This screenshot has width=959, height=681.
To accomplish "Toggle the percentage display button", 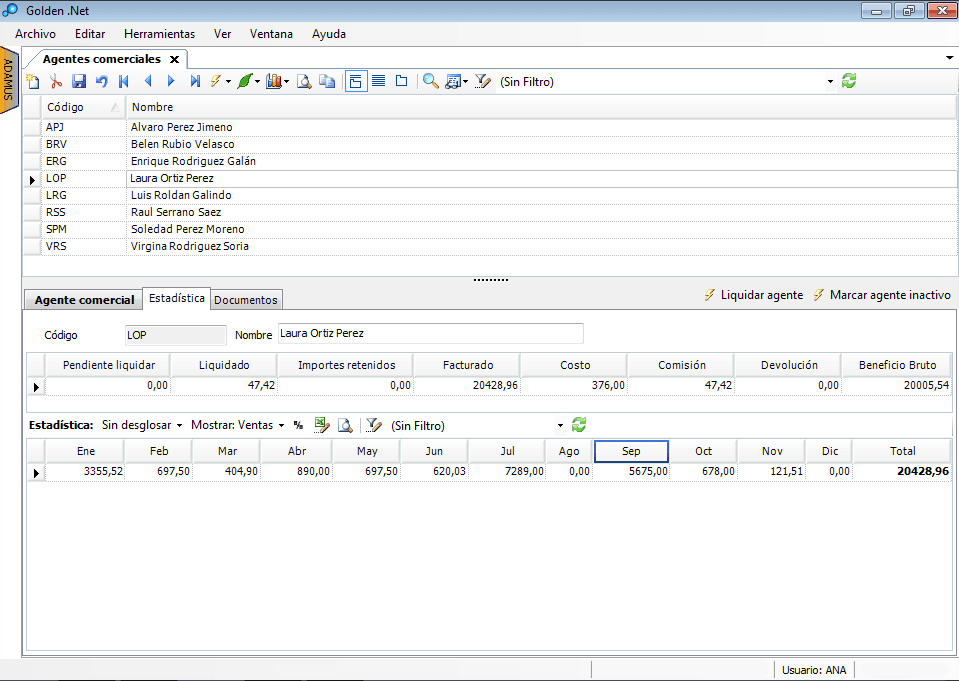I will pyautogui.click(x=298, y=425).
